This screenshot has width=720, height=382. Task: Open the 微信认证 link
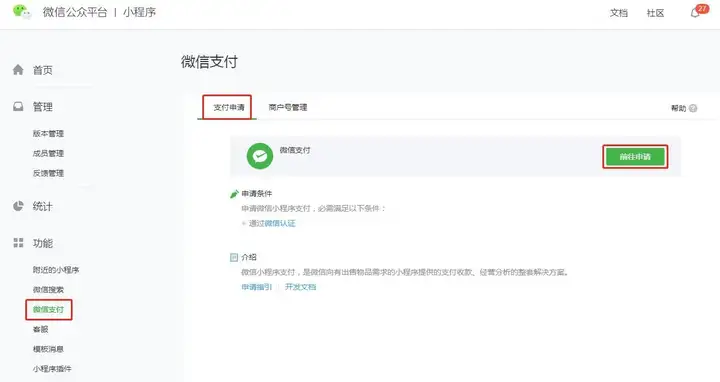(280, 223)
